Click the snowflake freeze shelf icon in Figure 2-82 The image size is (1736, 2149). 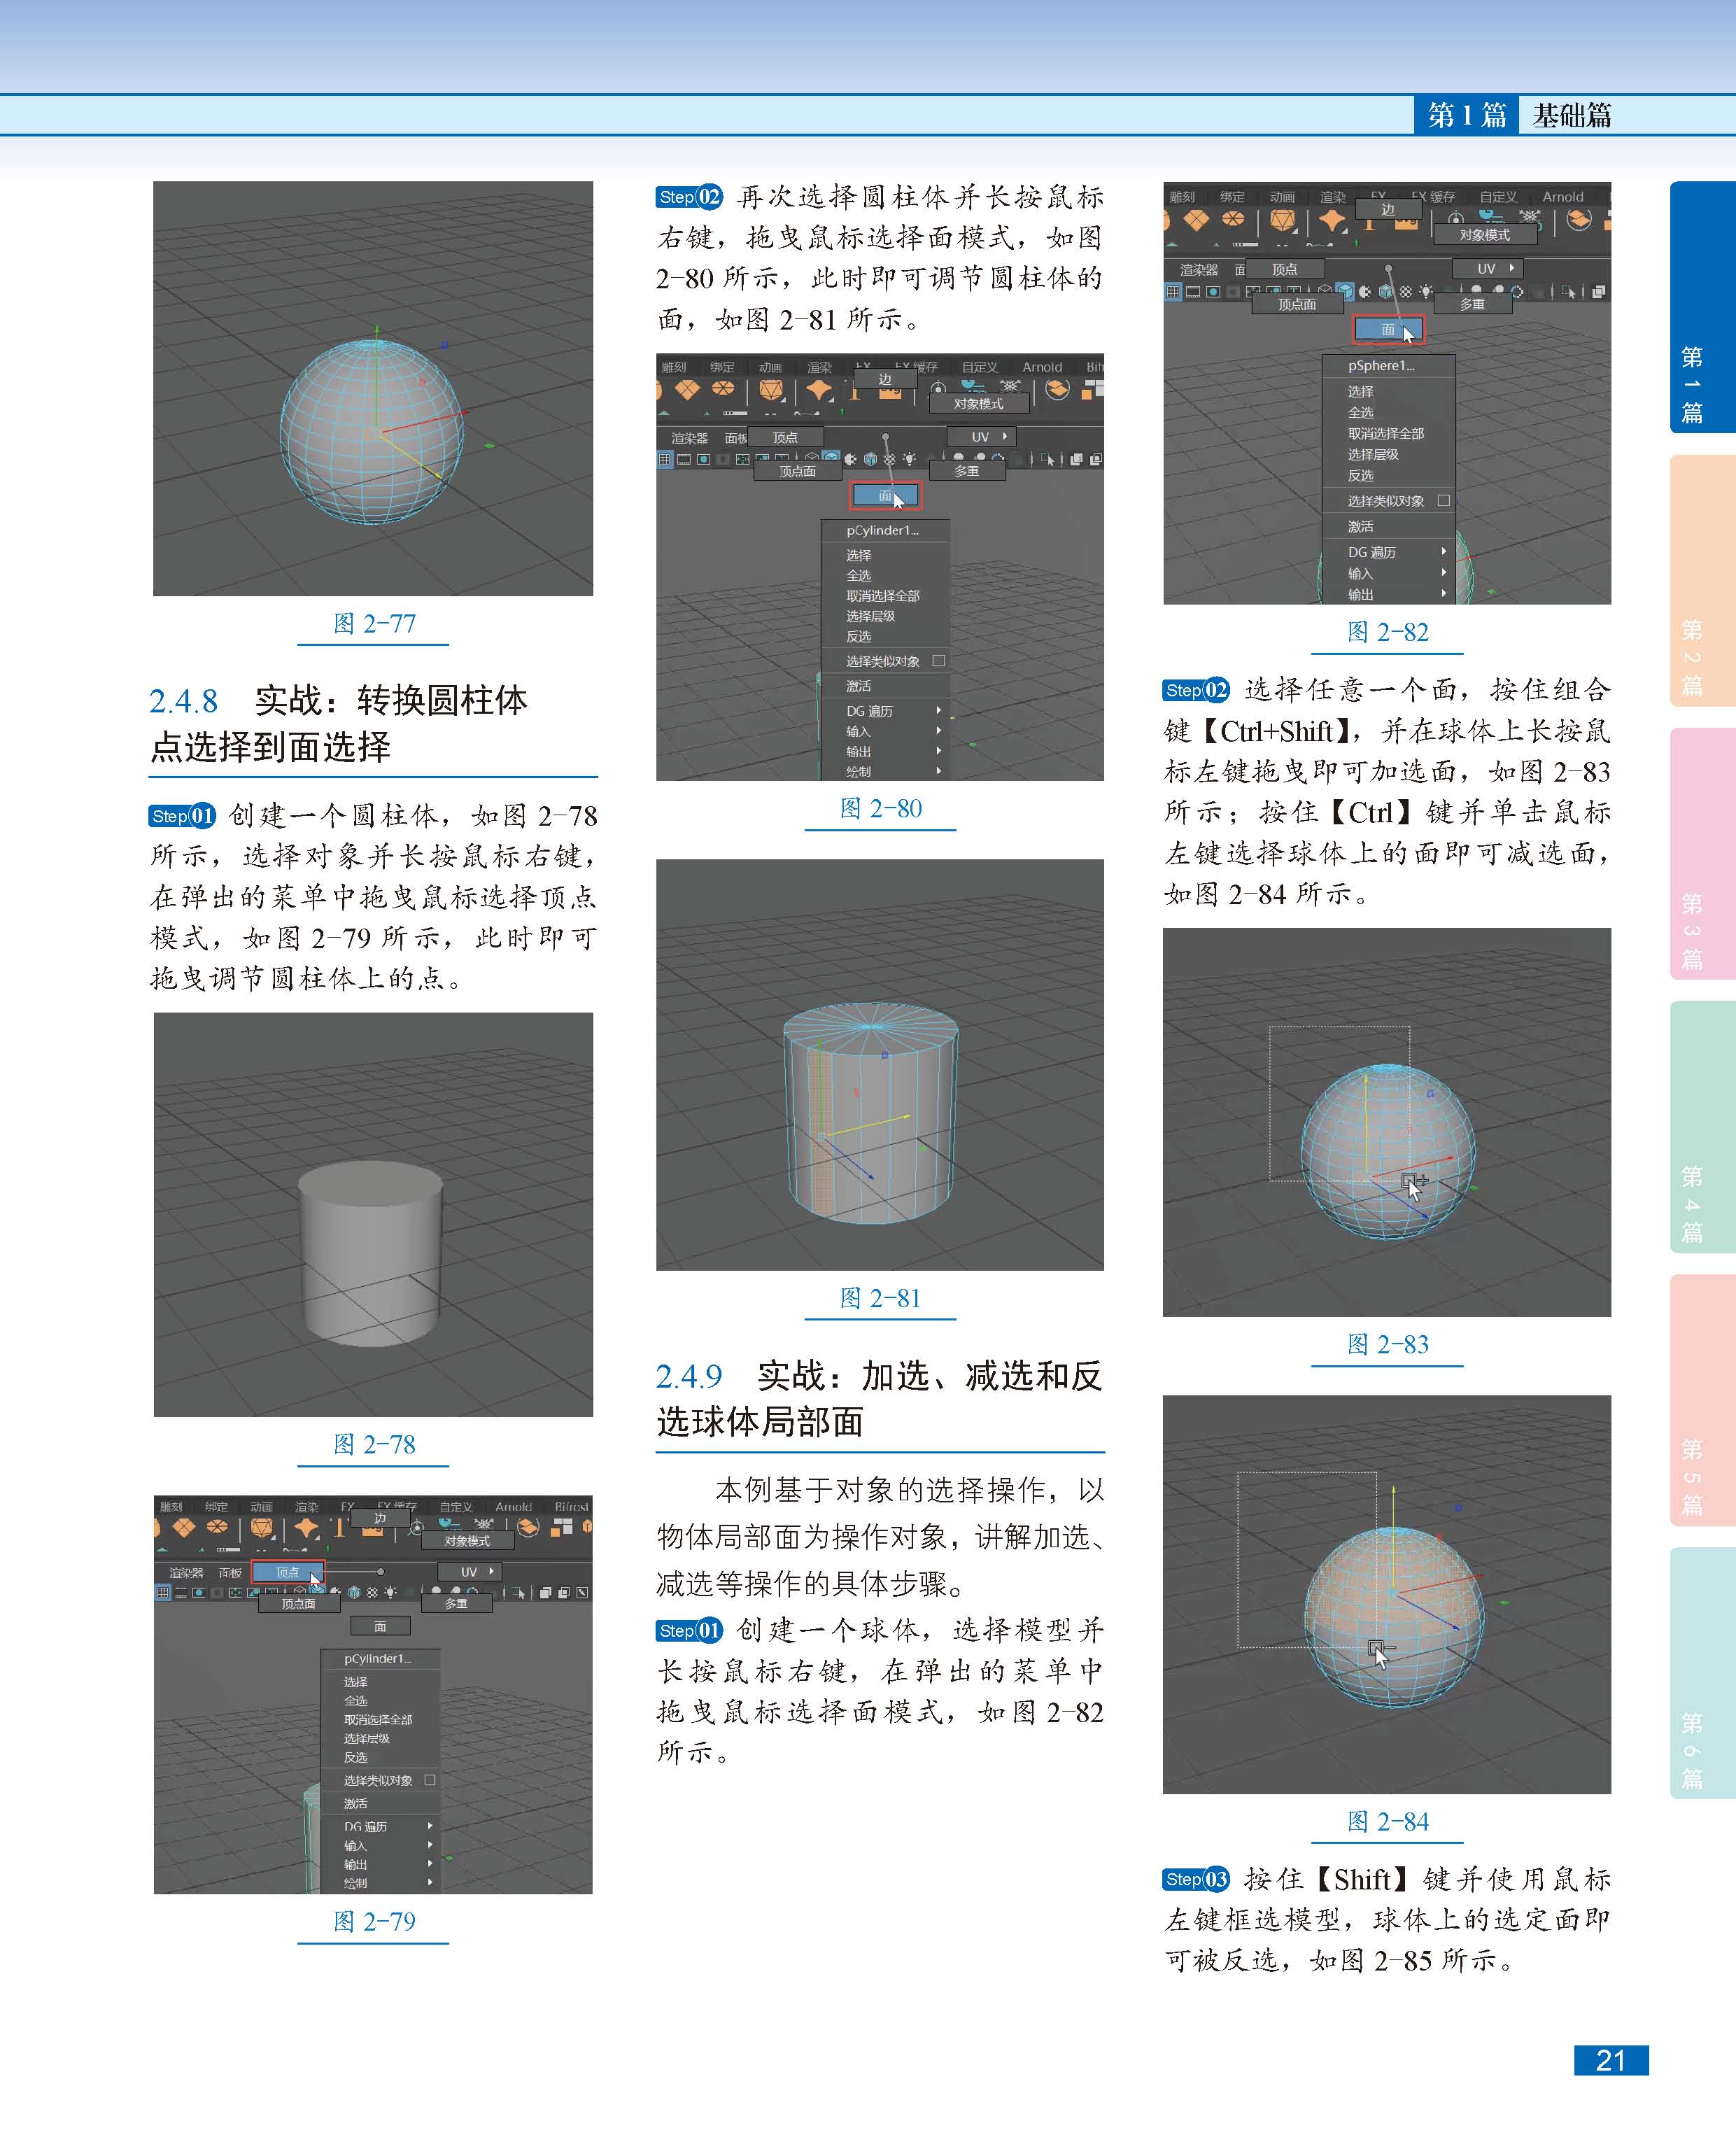click(1529, 216)
